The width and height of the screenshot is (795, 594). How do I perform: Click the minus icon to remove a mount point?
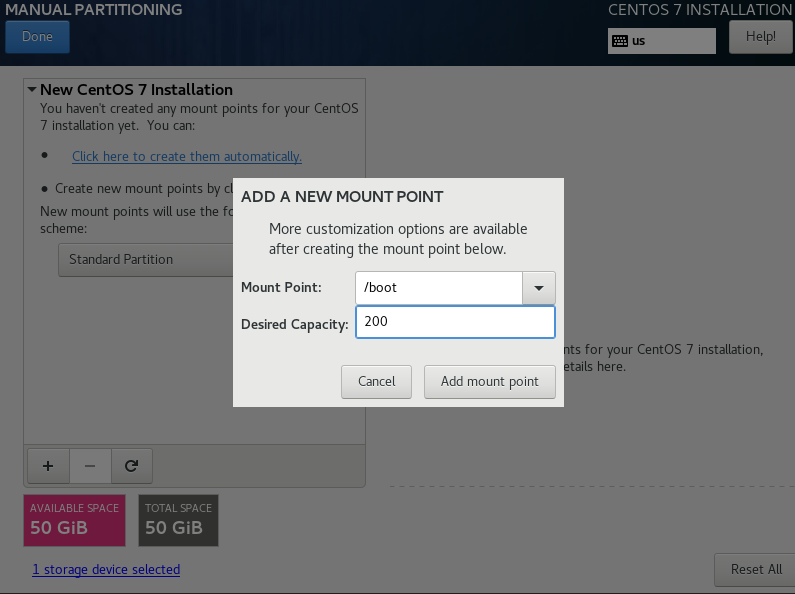coord(90,465)
